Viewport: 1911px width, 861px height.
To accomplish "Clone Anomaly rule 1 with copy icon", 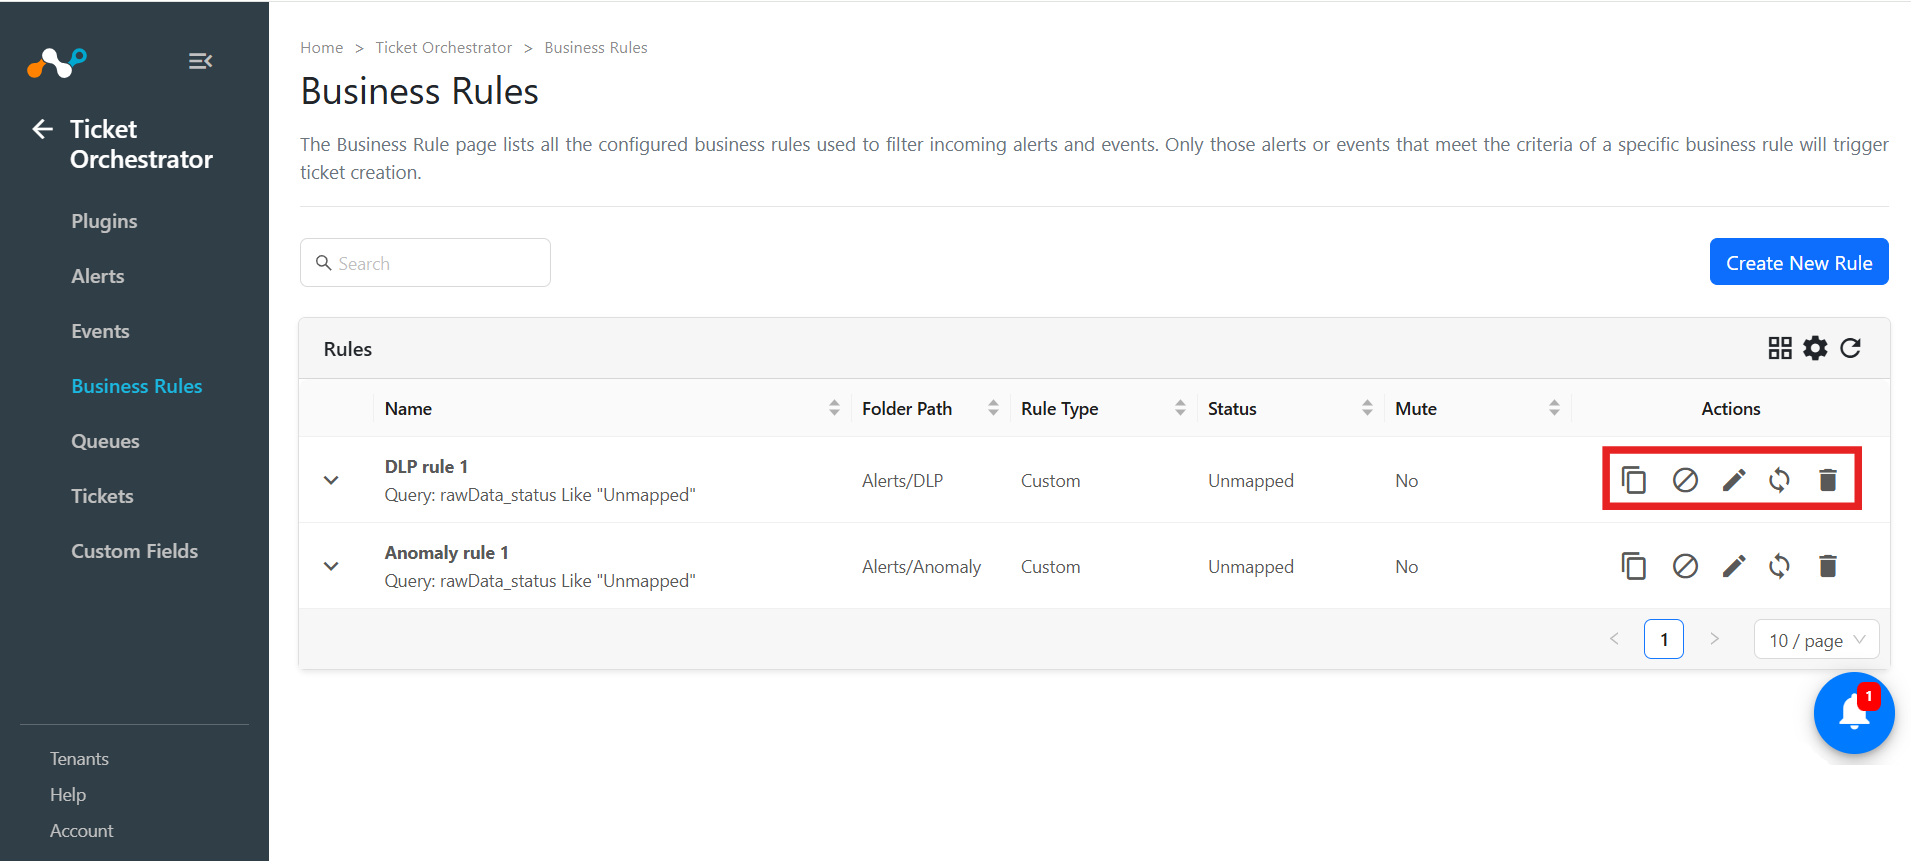I will (x=1634, y=566).
